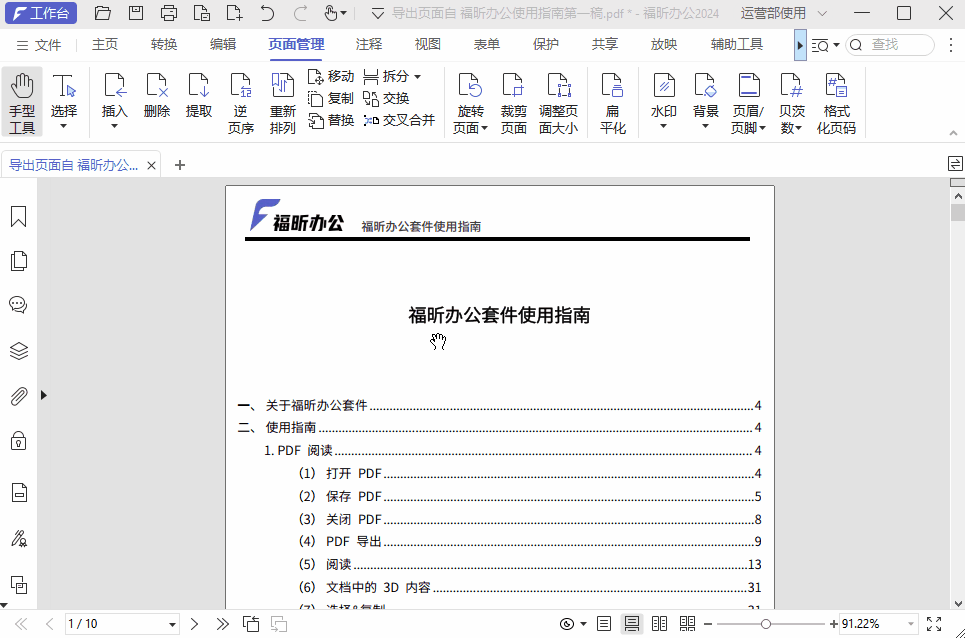The width and height of the screenshot is (965, 638).
Task: Switch to the 注释 ribbon tab
Action: (x=367, y=44)
